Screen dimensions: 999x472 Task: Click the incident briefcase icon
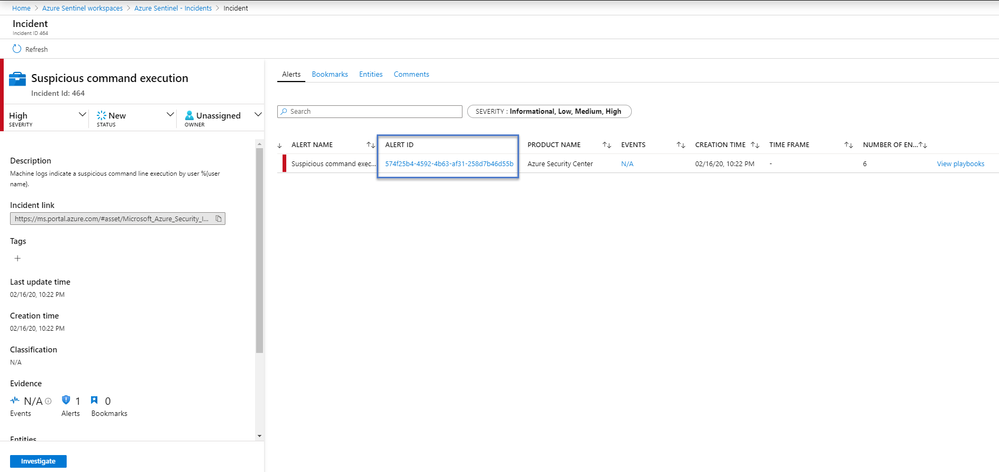18,79
